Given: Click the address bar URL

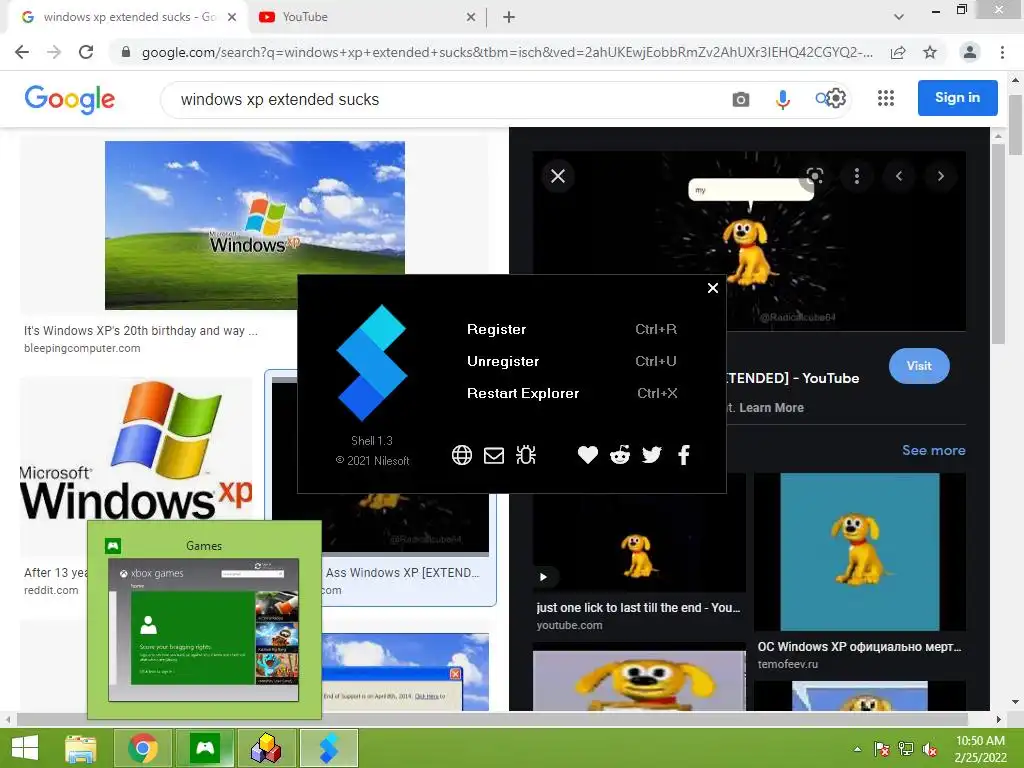Looking at the screenshot, I should (x=507, y=52).
